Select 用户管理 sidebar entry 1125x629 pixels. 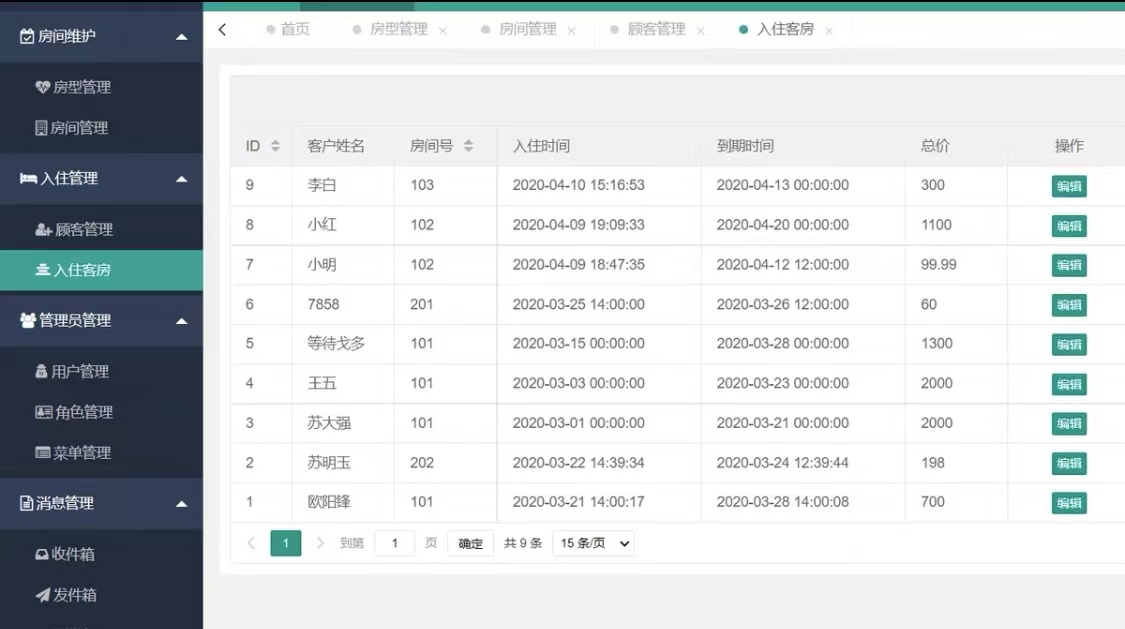[79, 371]
